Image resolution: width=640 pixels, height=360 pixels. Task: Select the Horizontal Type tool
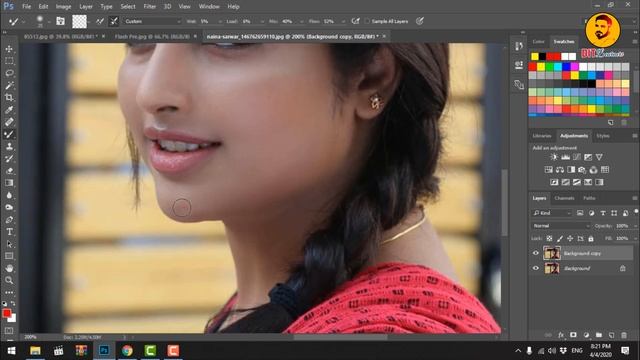click(9, 232)
